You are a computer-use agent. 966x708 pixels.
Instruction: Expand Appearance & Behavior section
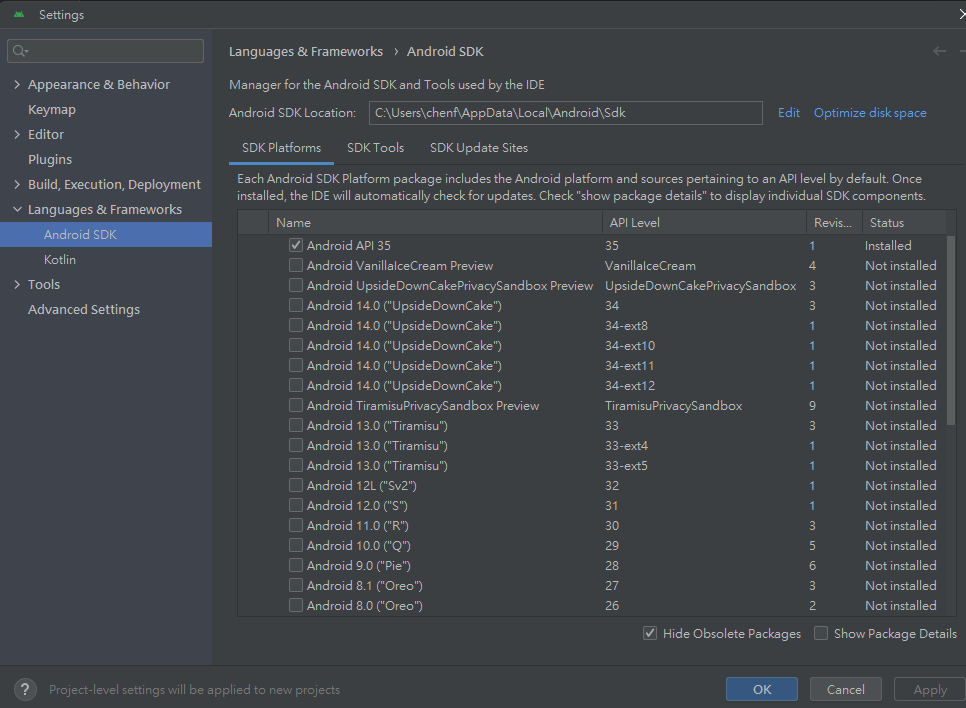17,85
